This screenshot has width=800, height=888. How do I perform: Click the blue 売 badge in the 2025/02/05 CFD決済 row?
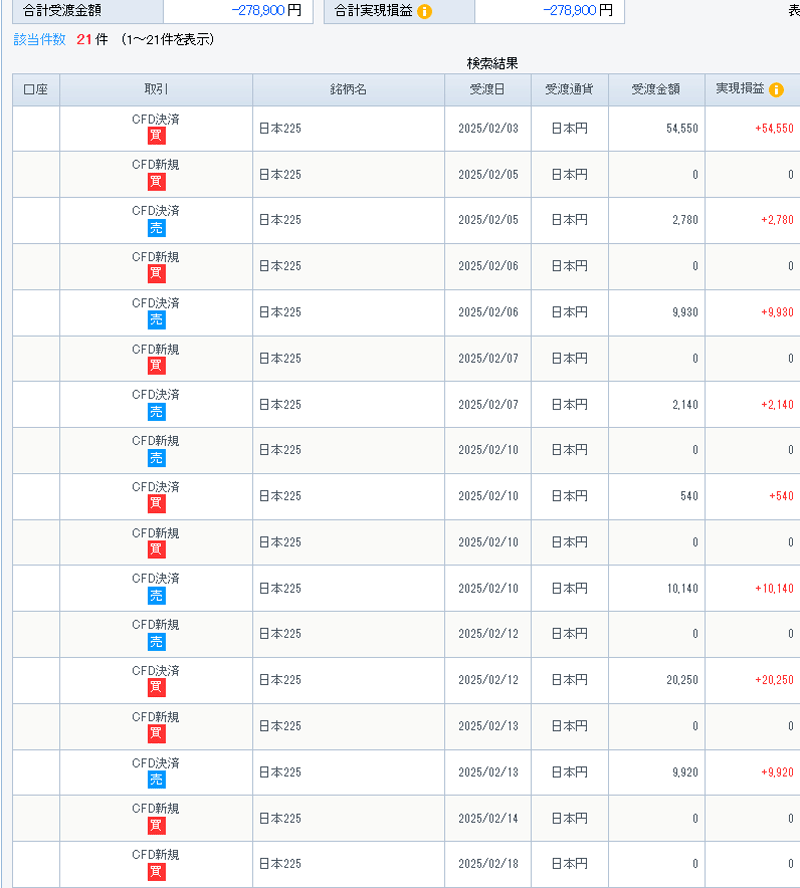pos(156,228)
